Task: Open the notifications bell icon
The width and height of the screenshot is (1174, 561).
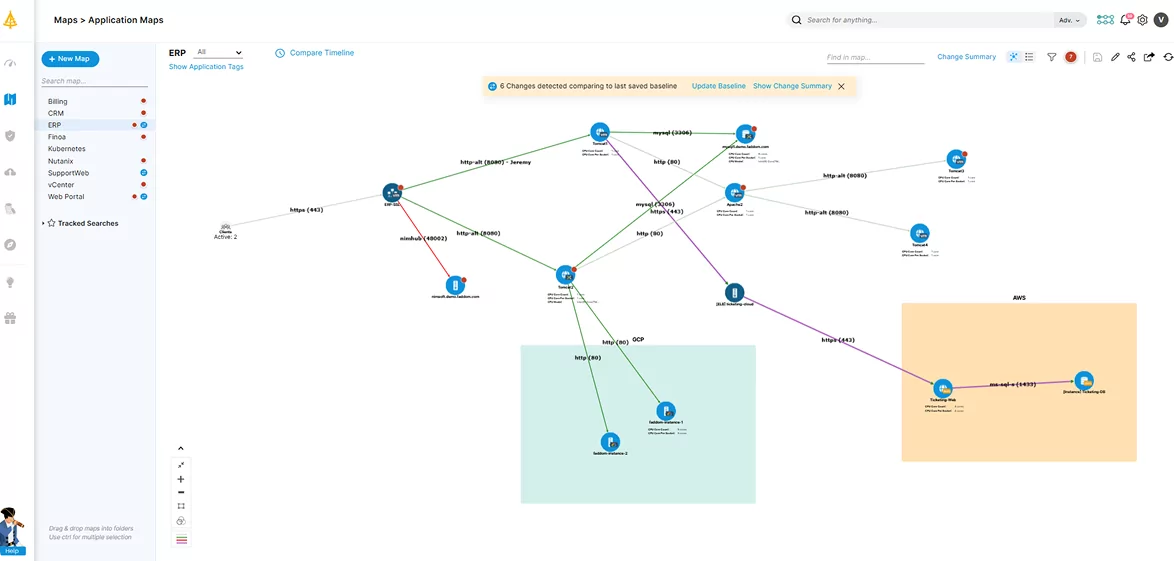Action: (1126, 20)
